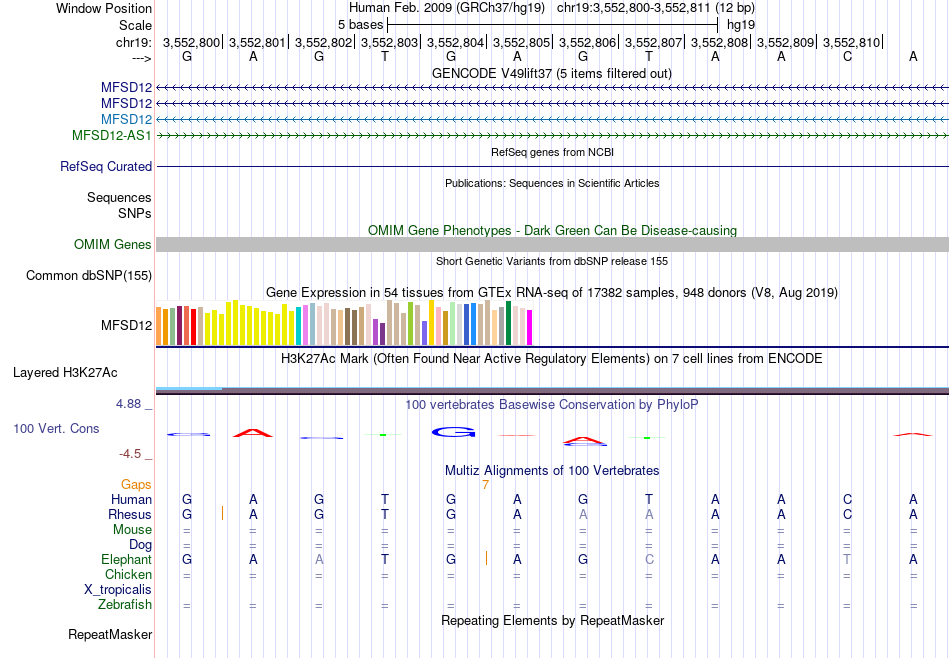Screen dimensions: 950x658
Task: Open Repeating Elements by RepeatMasker title
Action: 553,620
